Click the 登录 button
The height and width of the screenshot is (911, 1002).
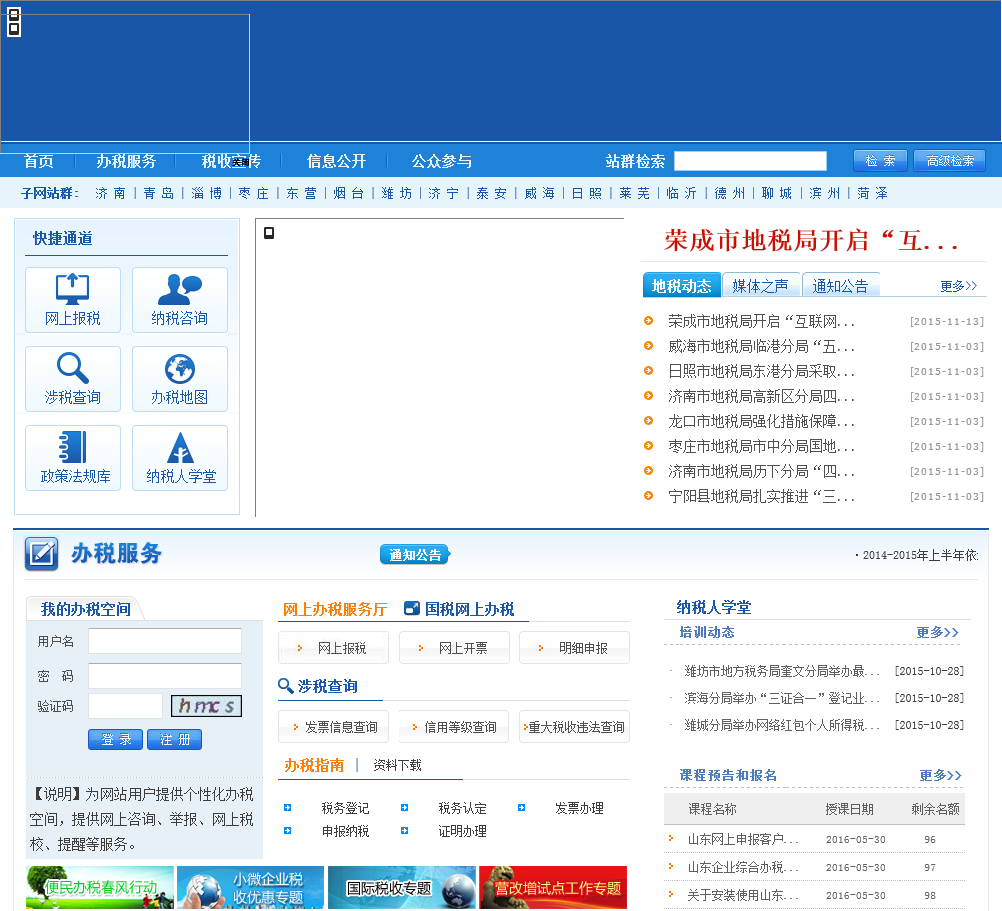[x=116, y=739]
